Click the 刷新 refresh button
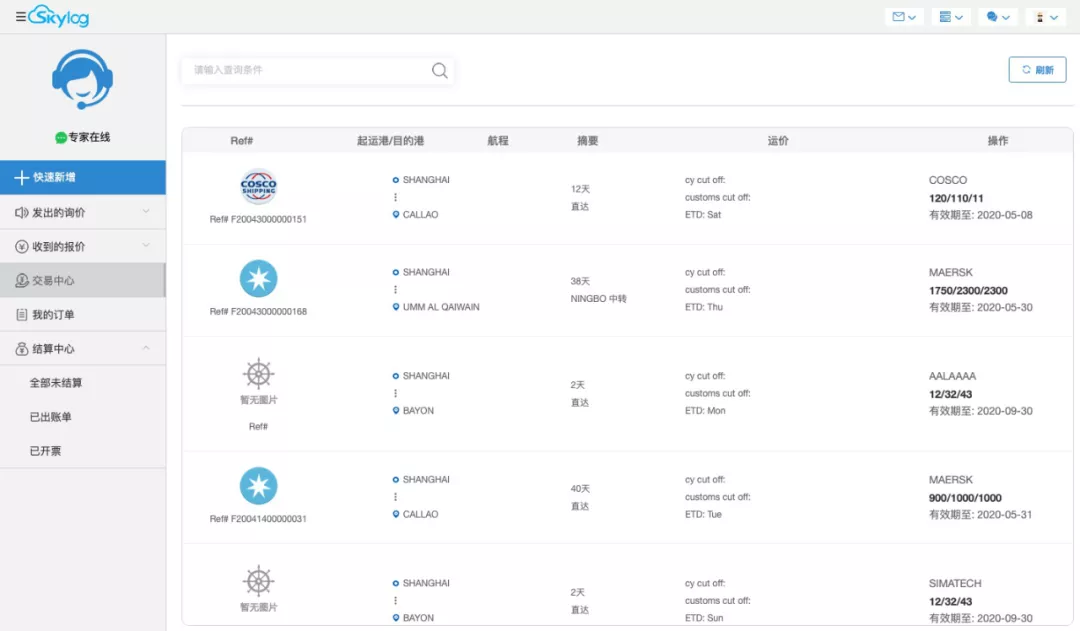The width and height of the screenshot is (1080, 631). (x=1037, y=70)
